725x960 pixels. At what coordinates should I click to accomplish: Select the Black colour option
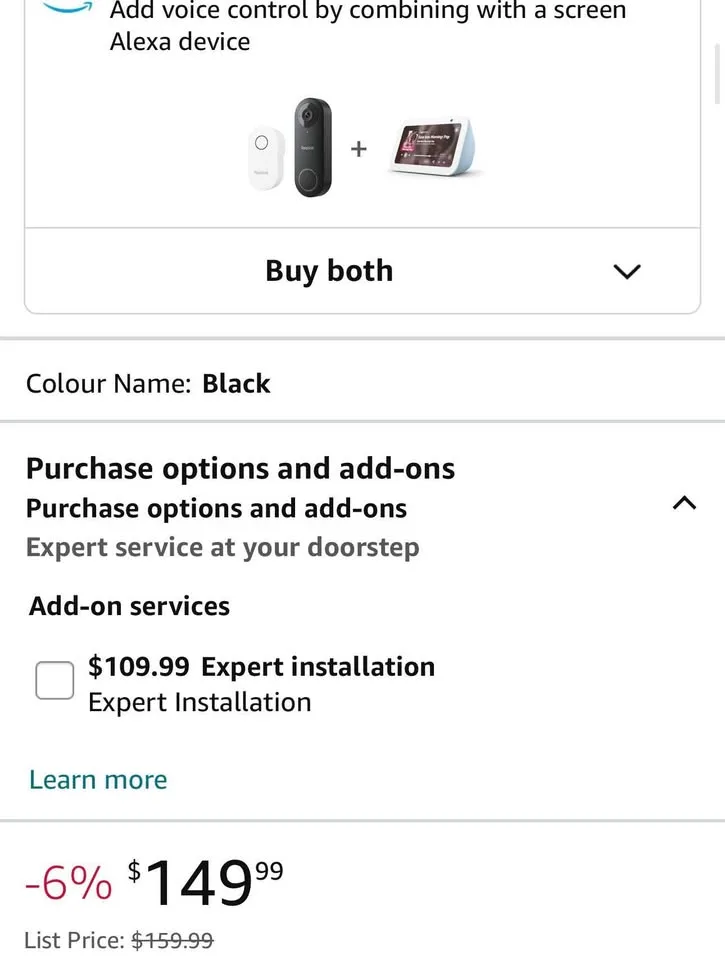[x=236, y=383]
